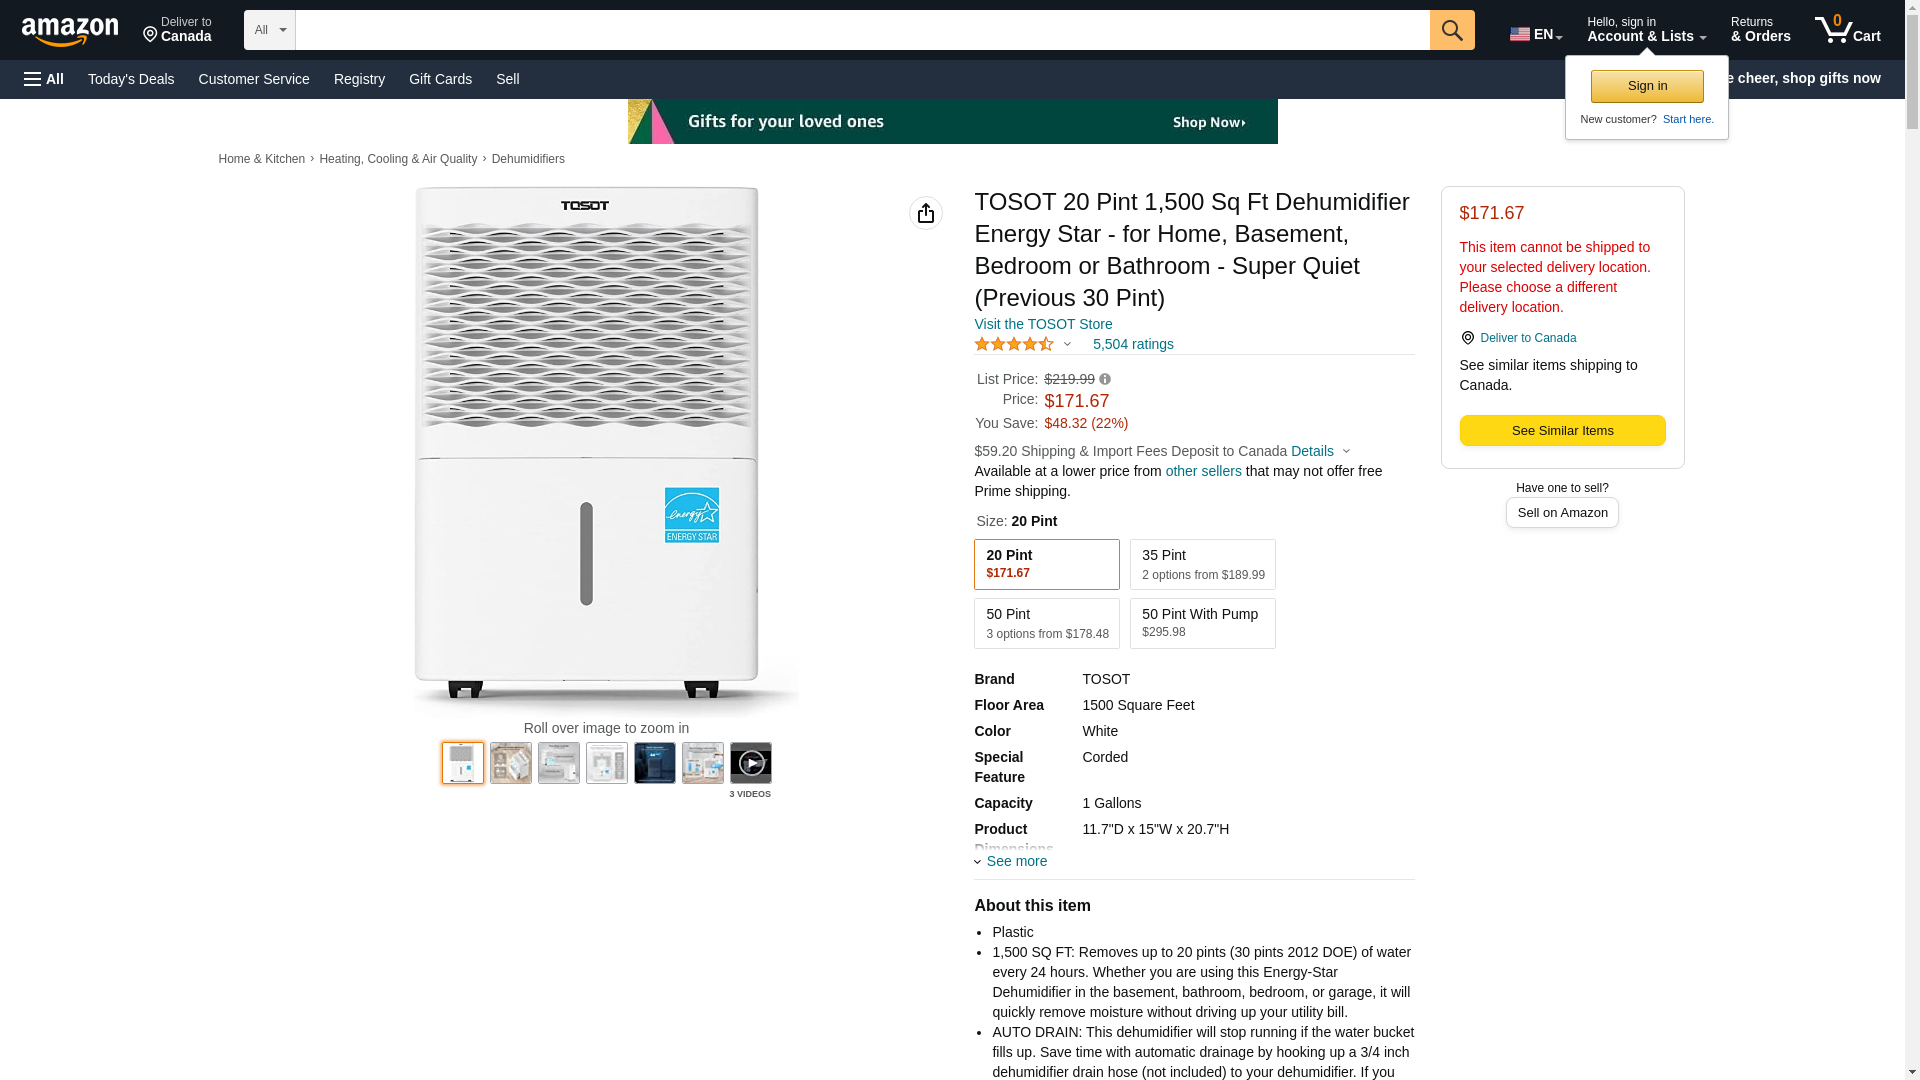The height and width of the screenshot is (1080, 1920).
Task: Click the share icon beside product image
Action: tap(925, 213)
